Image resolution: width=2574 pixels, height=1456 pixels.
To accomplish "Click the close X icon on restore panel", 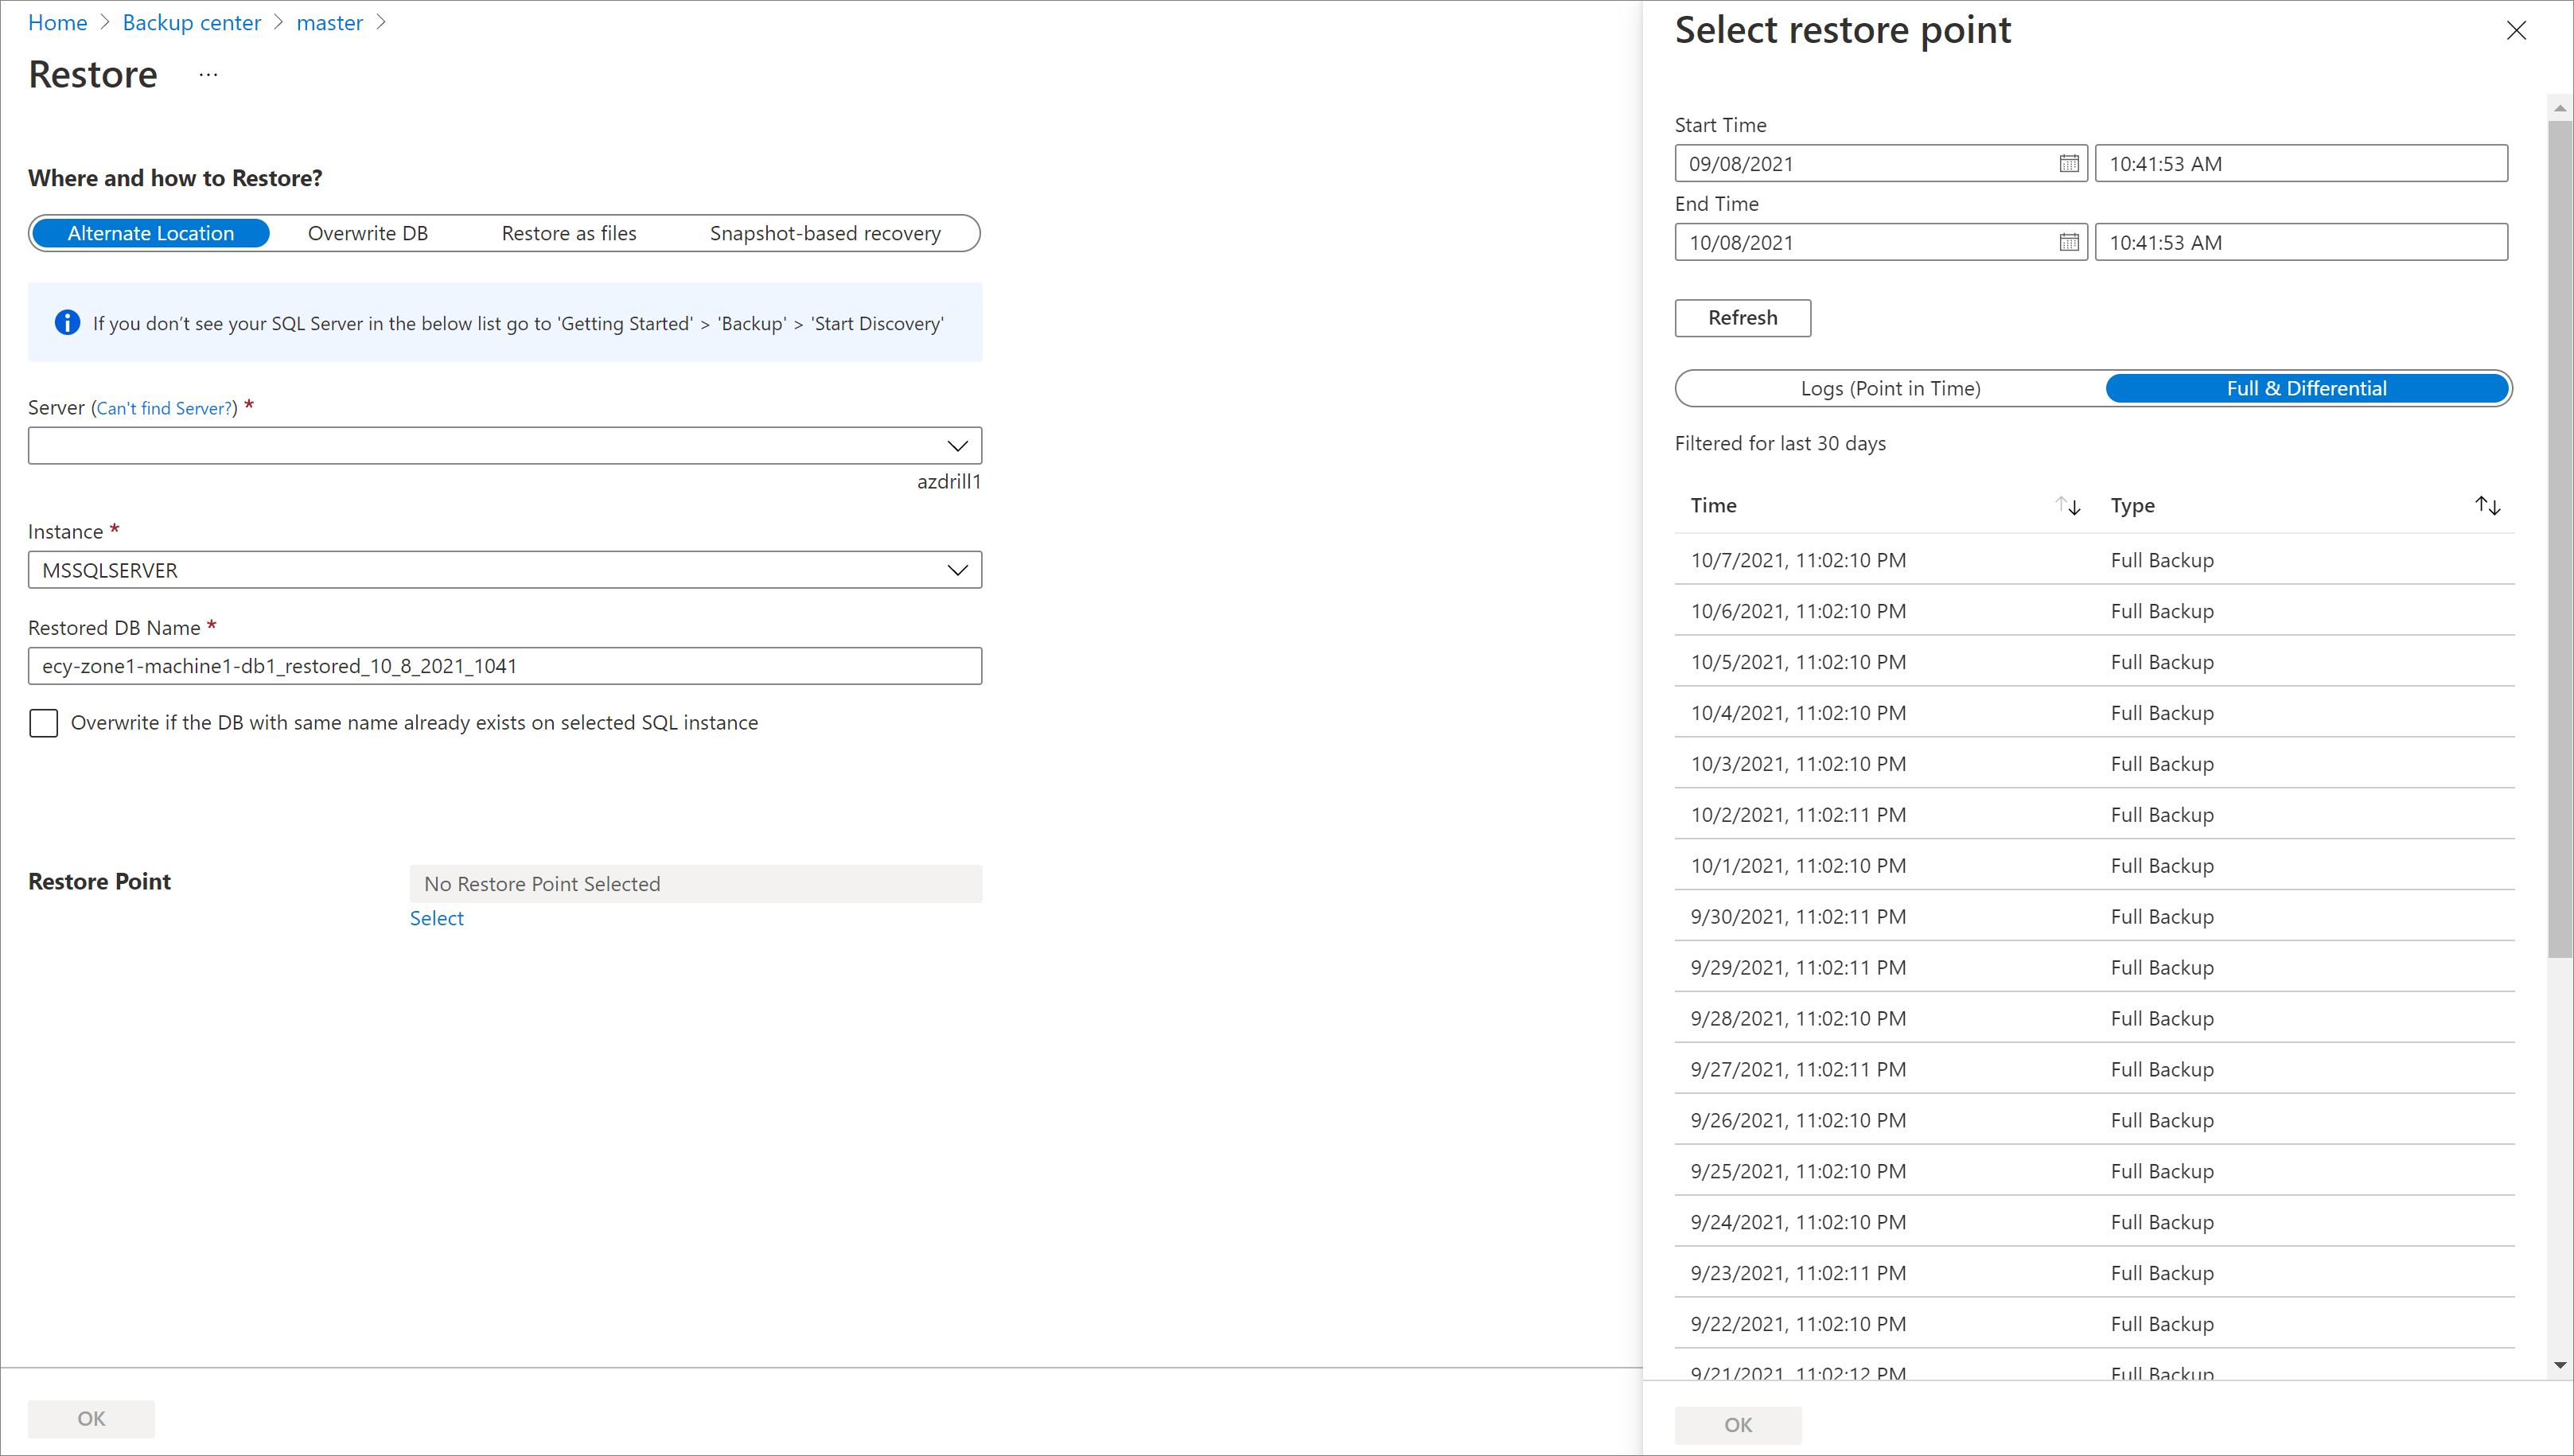I will (2518, 30).
